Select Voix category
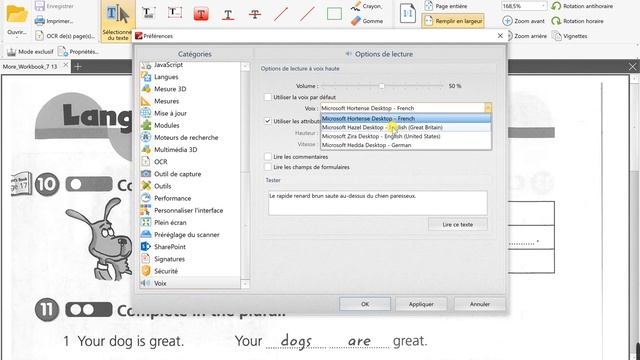 [x=190, y=283]
